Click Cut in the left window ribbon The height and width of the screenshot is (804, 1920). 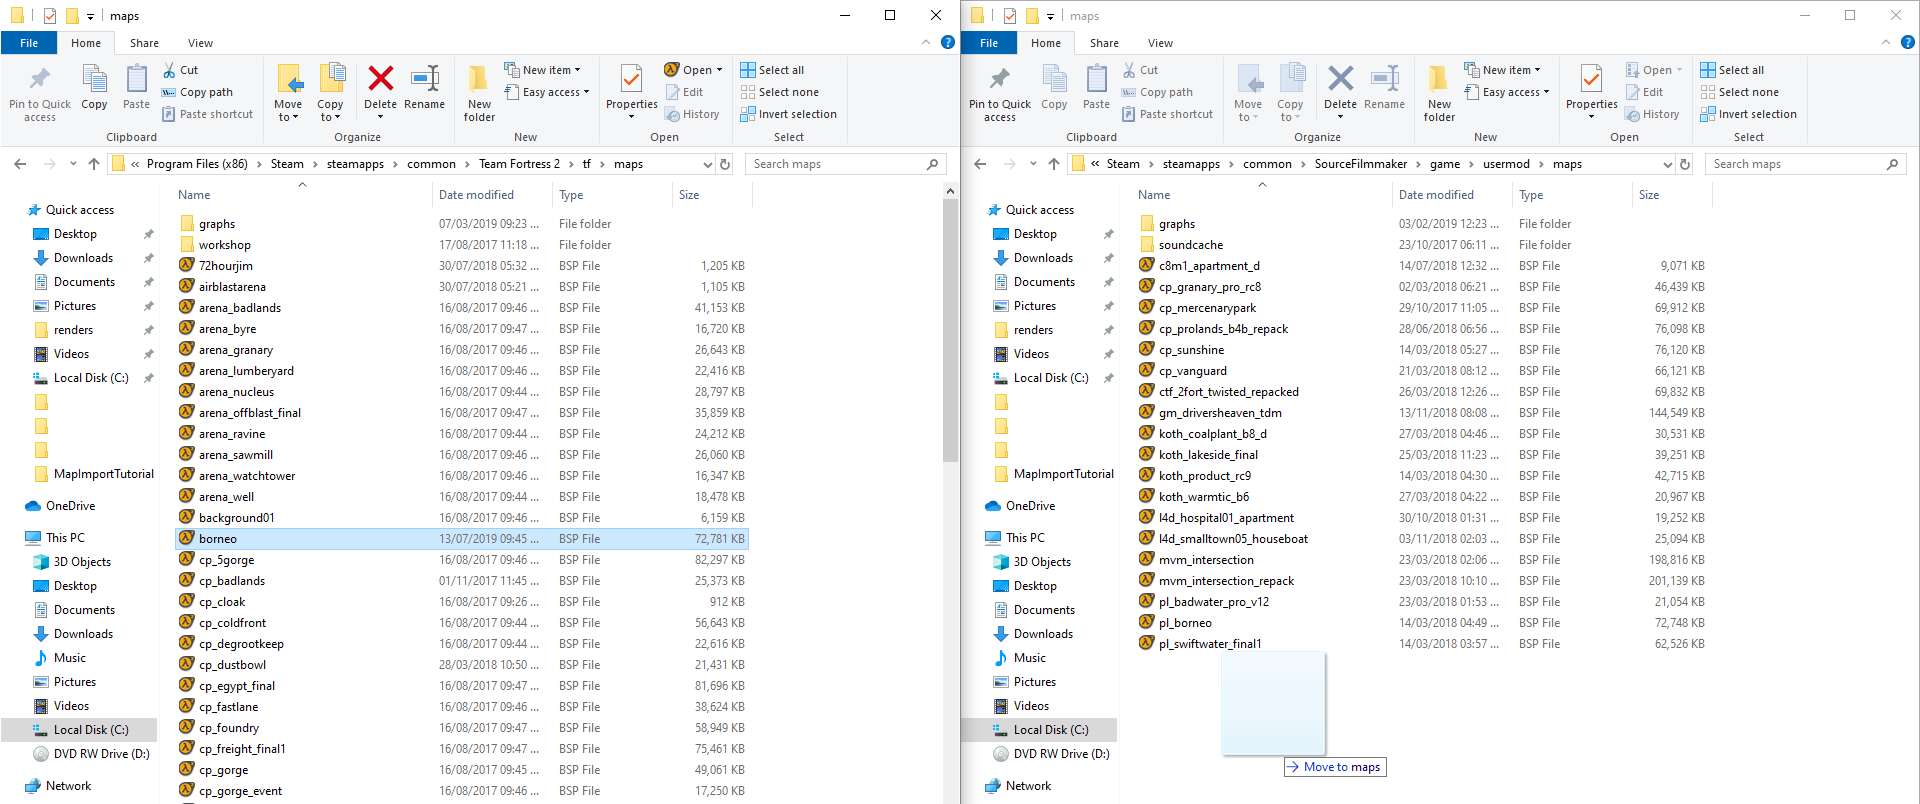pos(180,70)
